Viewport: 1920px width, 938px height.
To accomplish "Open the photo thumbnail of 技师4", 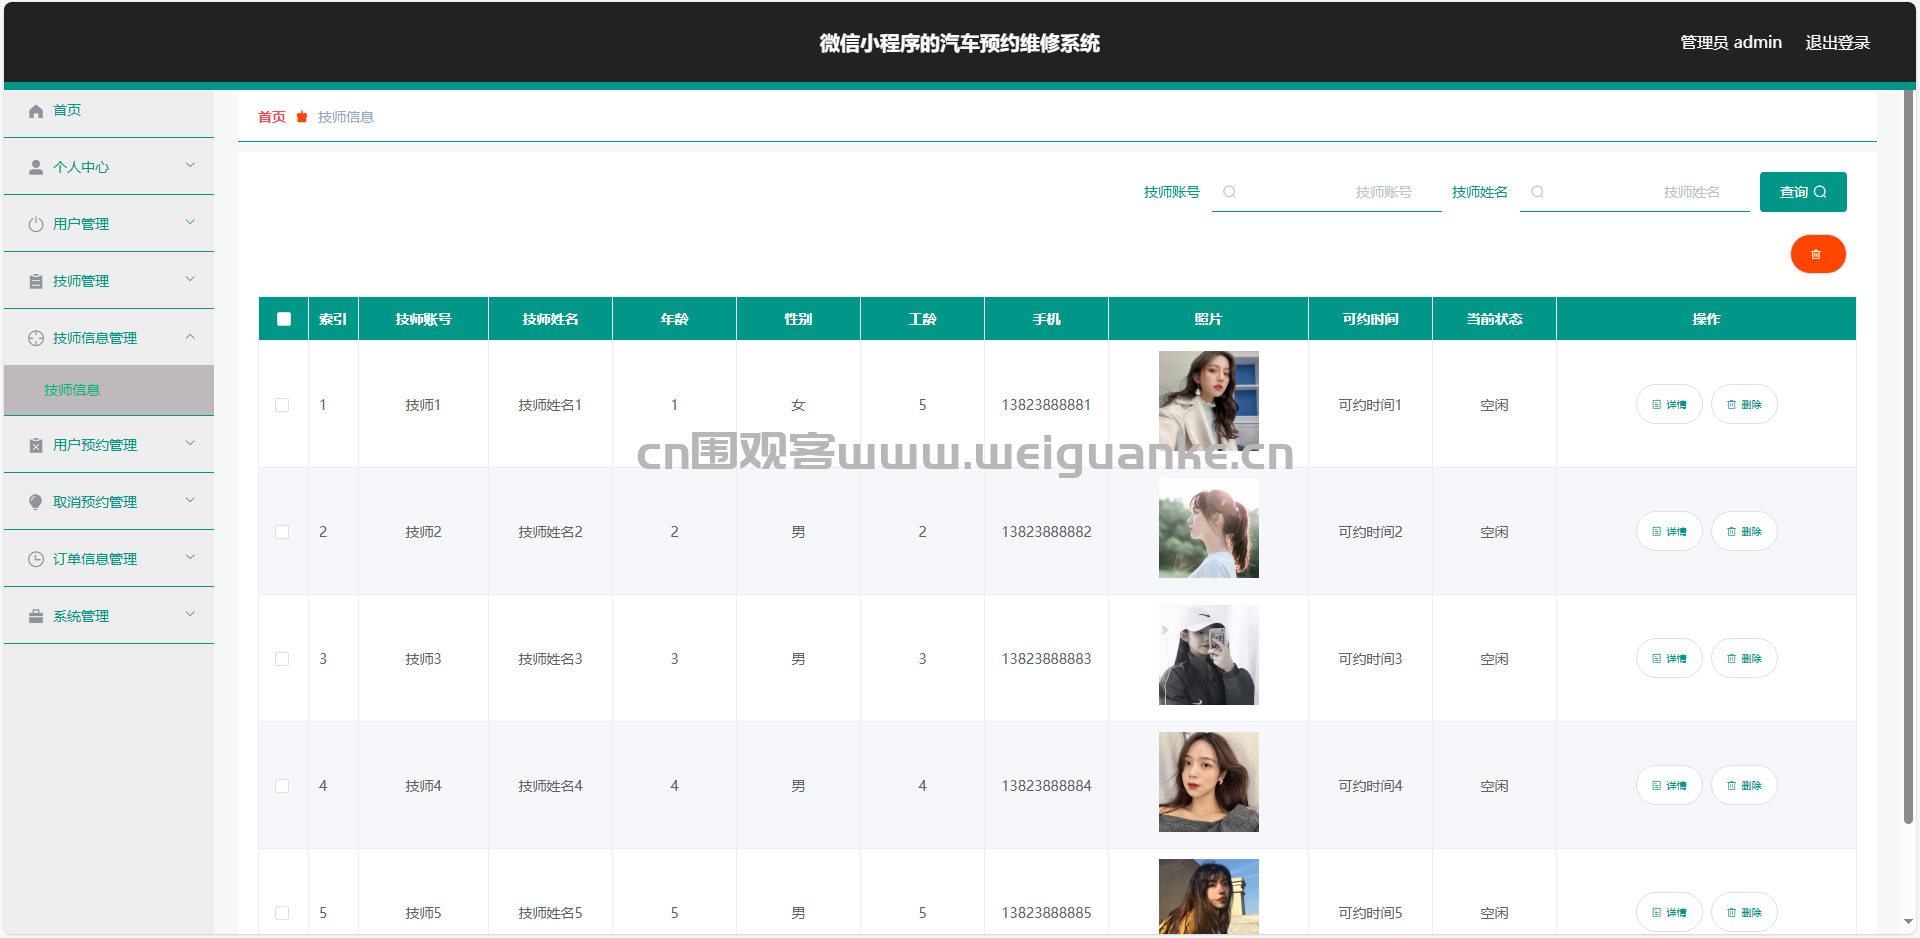I will [x=1208, y=782].
